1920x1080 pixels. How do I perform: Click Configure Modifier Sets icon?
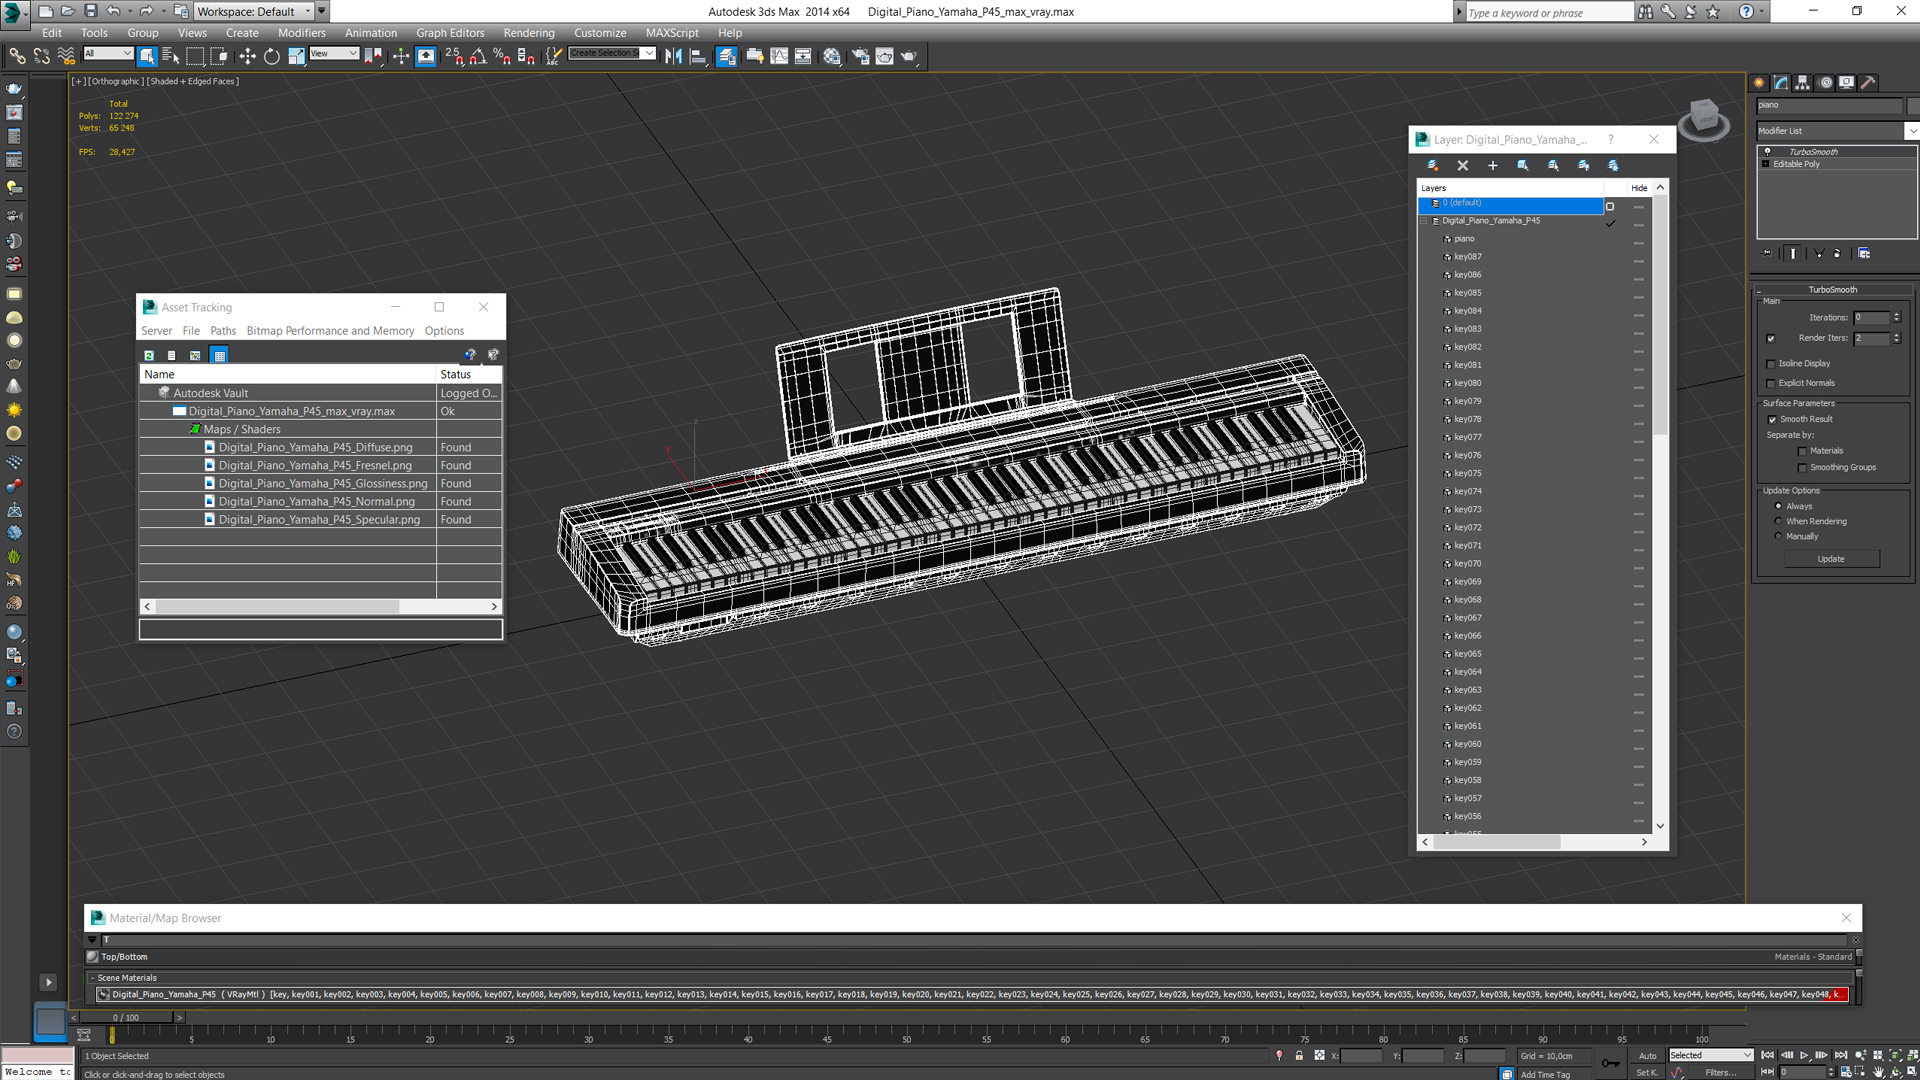[x=1864, y=254]
